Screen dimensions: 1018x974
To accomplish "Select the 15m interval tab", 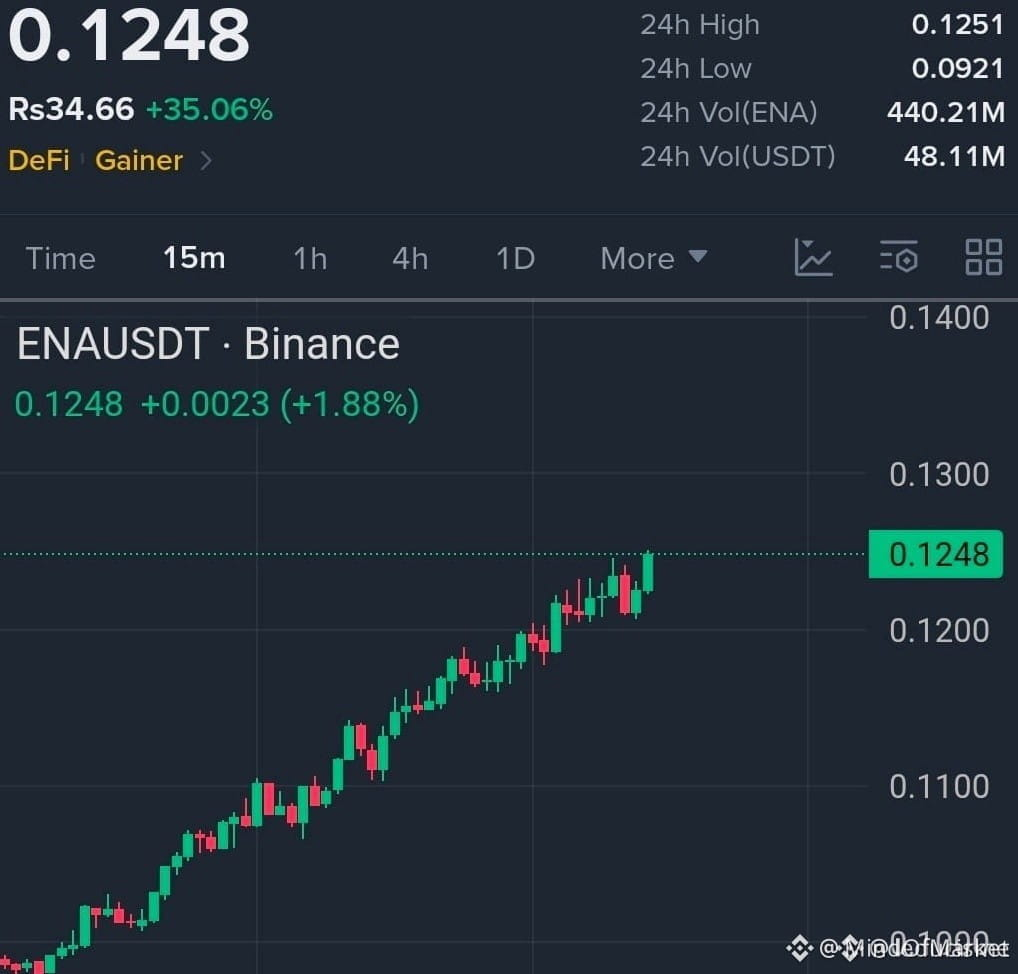I will (194, 258).
